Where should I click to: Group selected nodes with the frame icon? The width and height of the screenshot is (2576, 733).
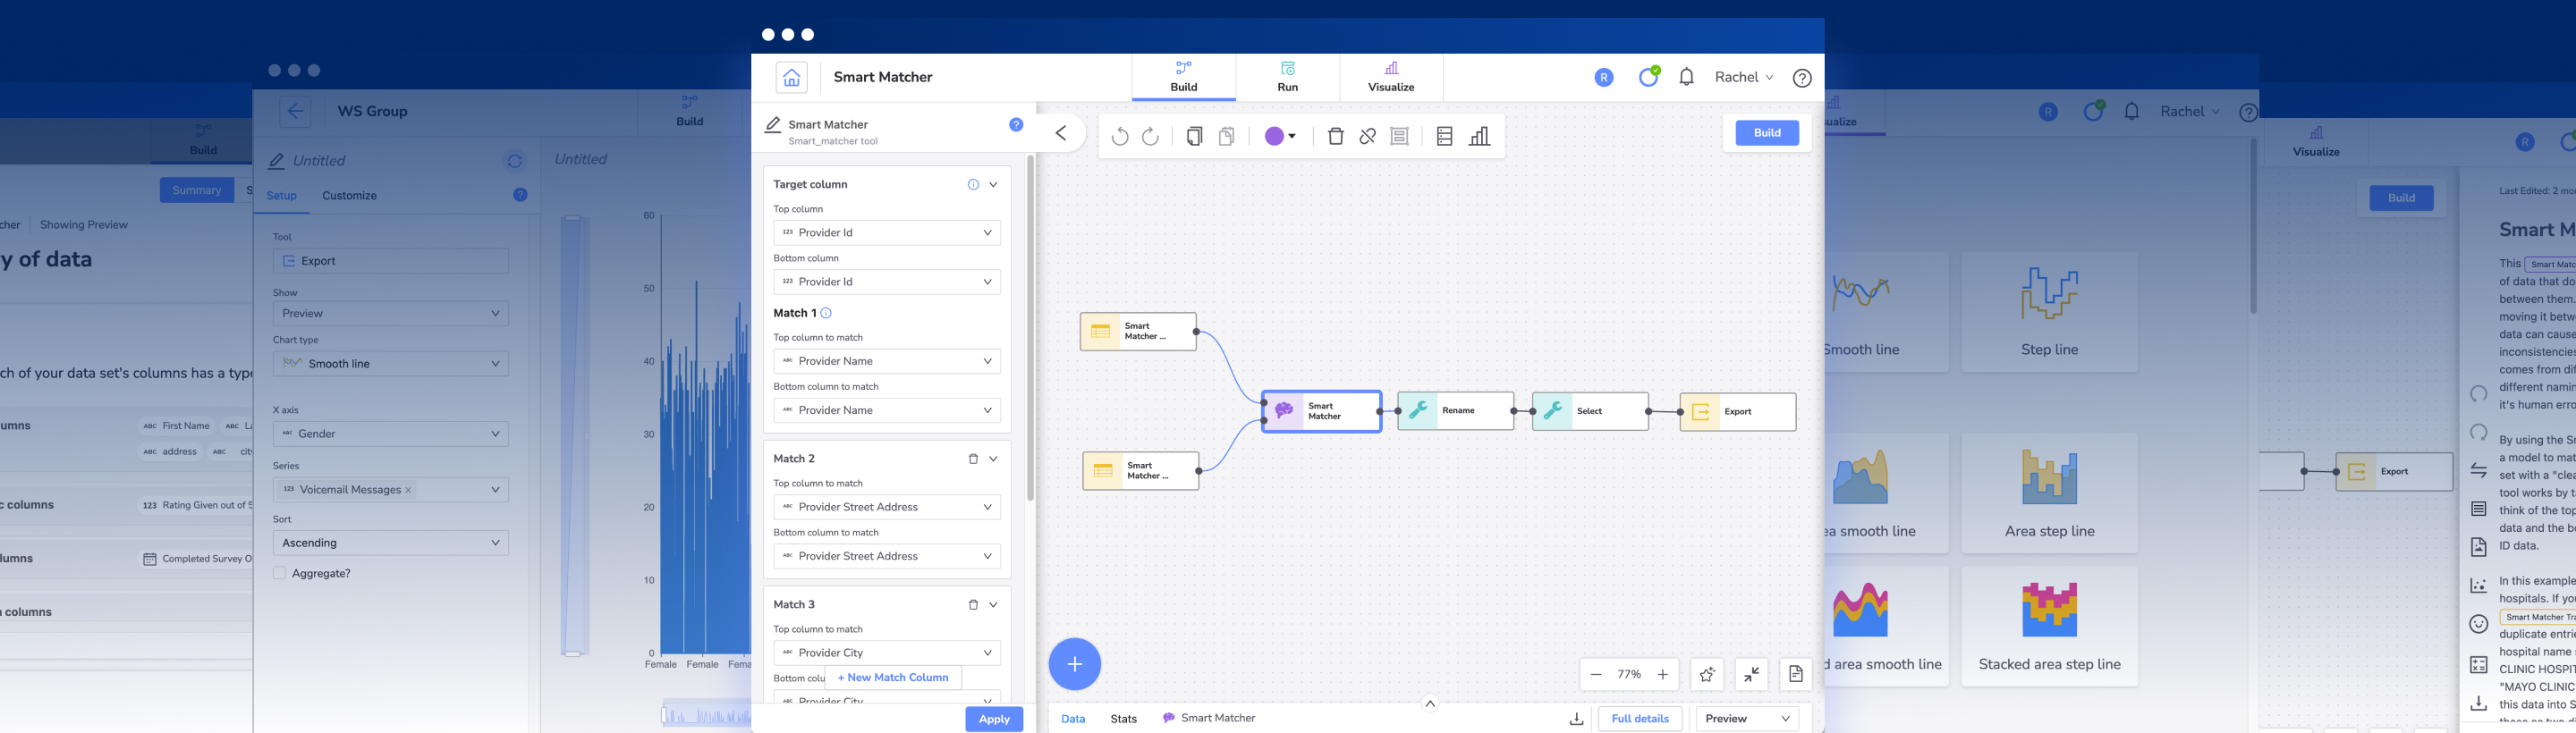1400,136
